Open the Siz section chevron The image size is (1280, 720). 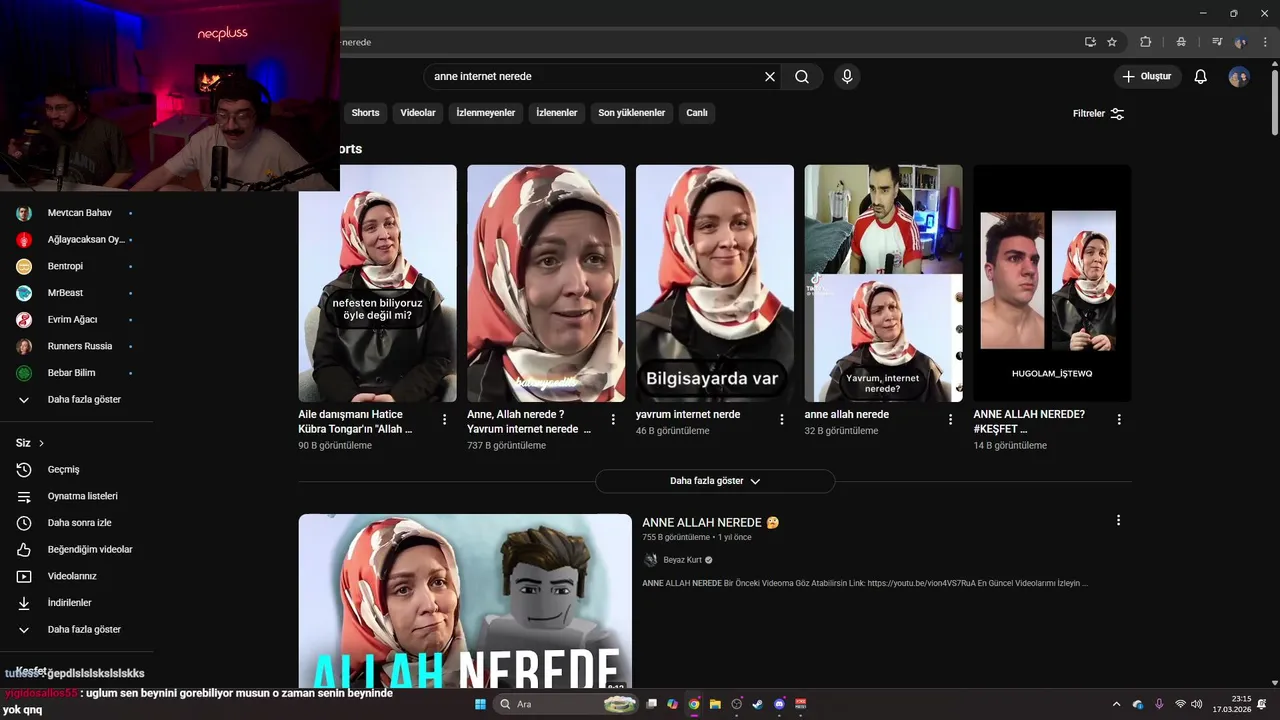click(x=41, y=443)
